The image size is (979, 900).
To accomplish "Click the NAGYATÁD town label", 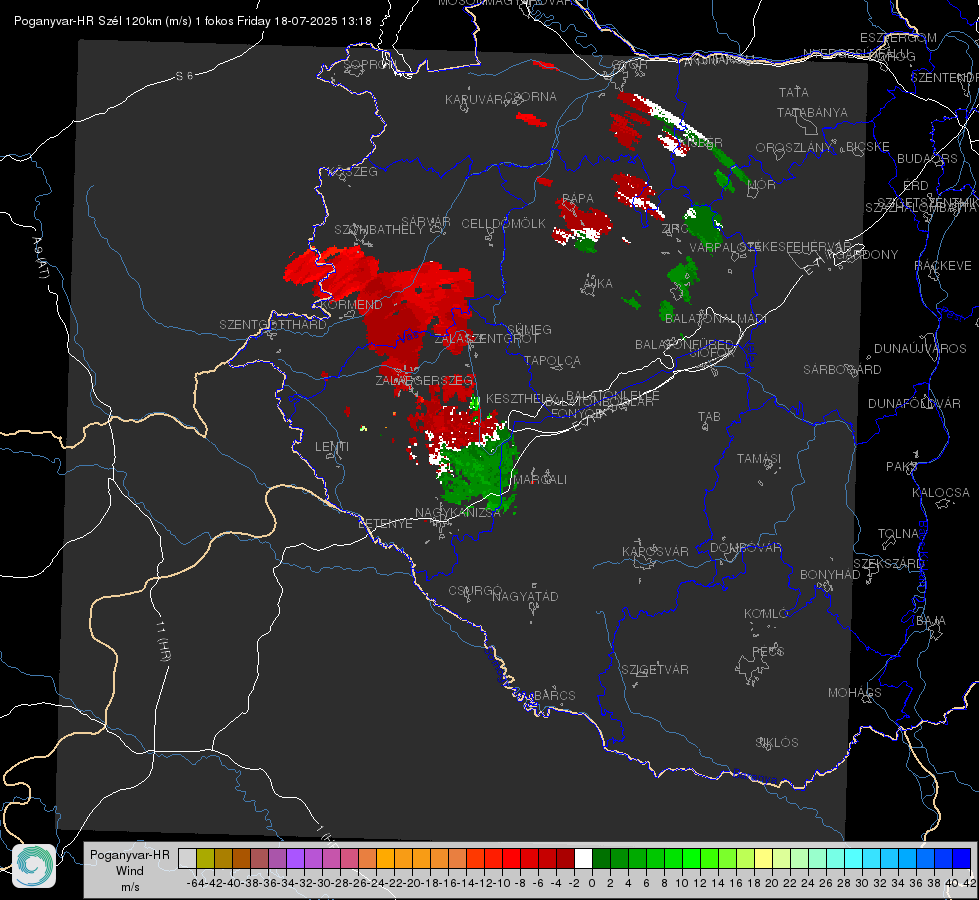I will click(x=525, y=596).
